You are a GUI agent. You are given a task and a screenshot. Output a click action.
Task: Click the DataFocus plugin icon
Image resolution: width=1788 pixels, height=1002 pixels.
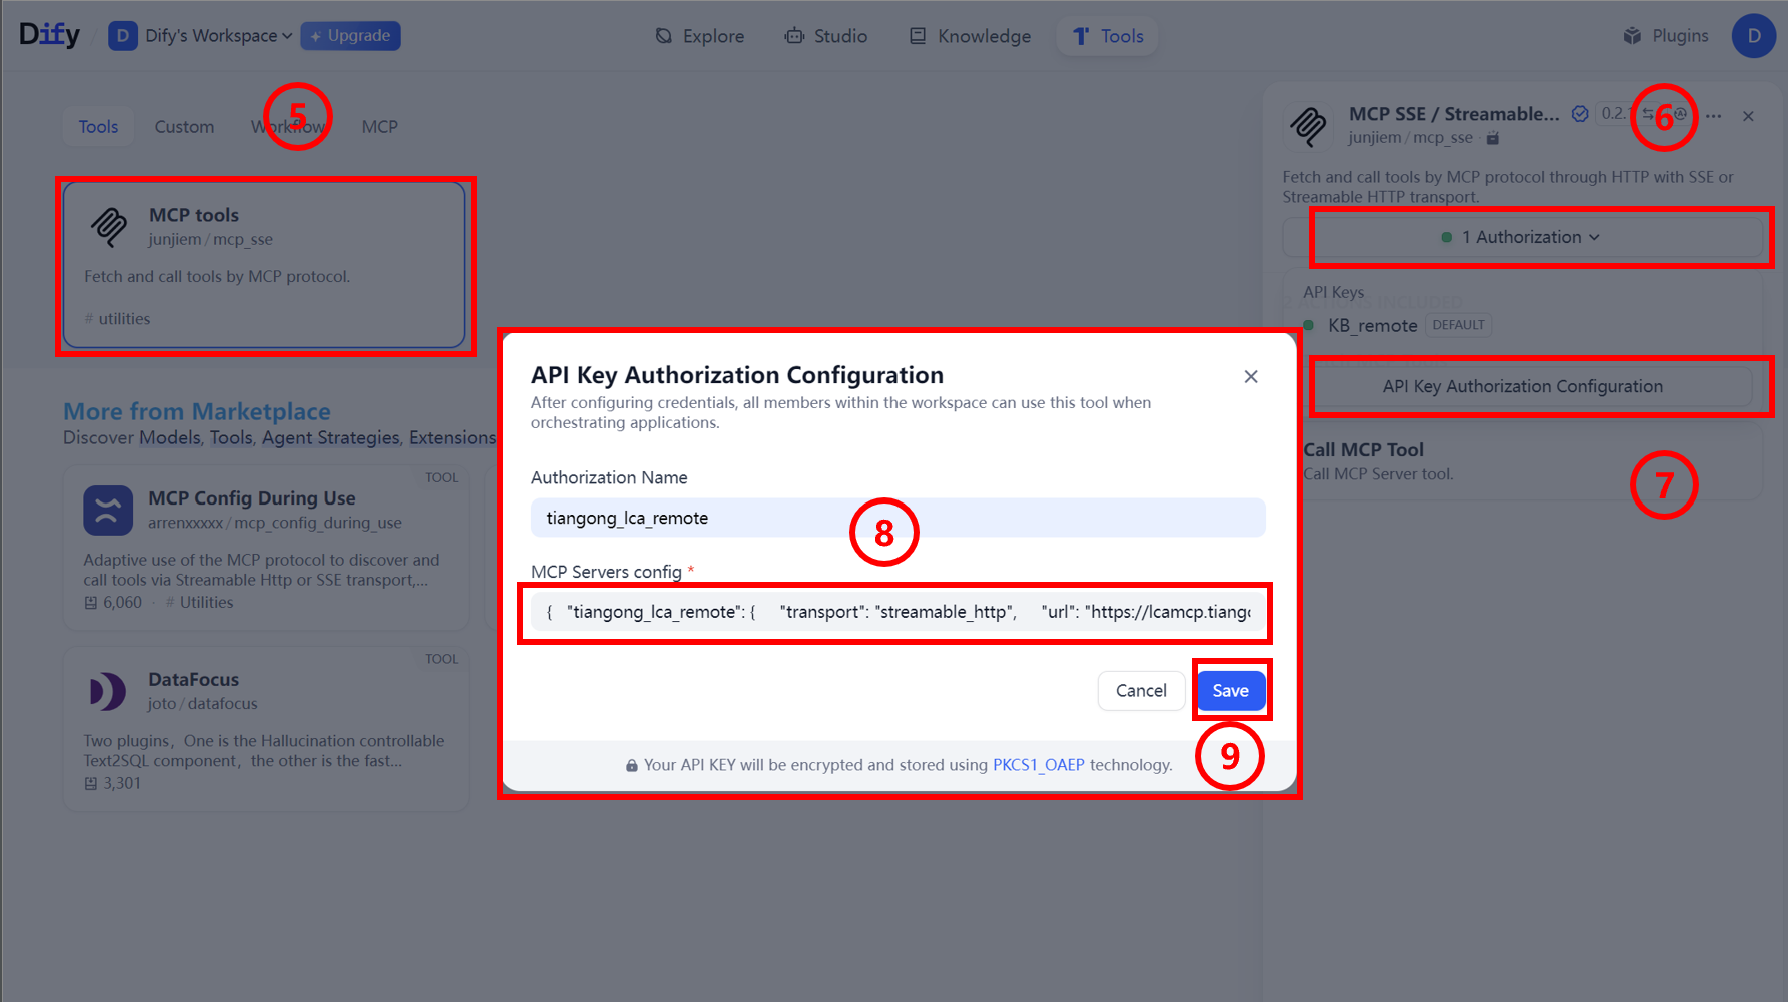tap(108, 691)
